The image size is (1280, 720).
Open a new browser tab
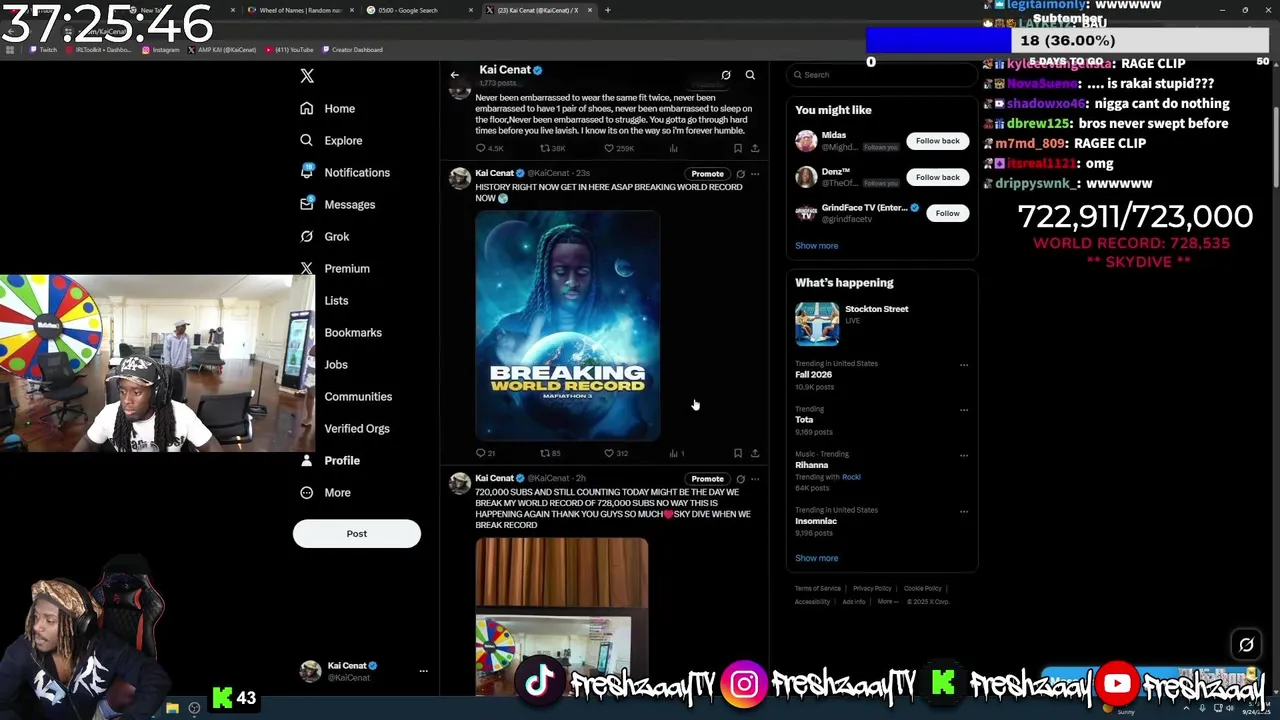pyautogui.click(x=608, y=10)
